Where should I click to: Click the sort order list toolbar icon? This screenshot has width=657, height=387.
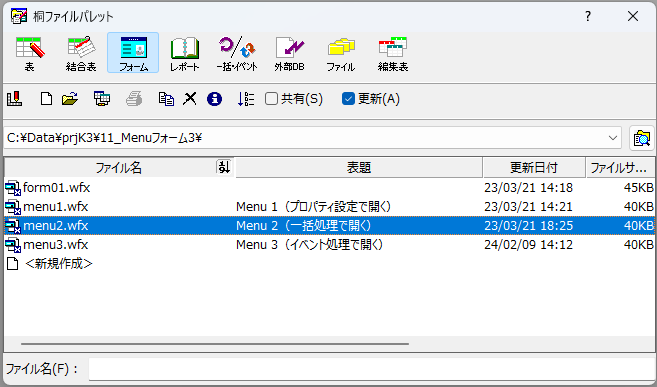point(246,99)
